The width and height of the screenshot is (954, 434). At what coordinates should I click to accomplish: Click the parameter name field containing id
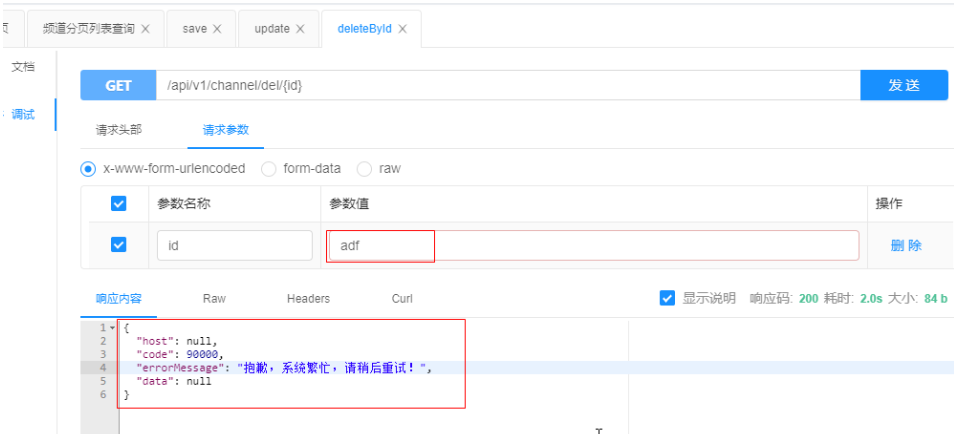coord(235,245)
